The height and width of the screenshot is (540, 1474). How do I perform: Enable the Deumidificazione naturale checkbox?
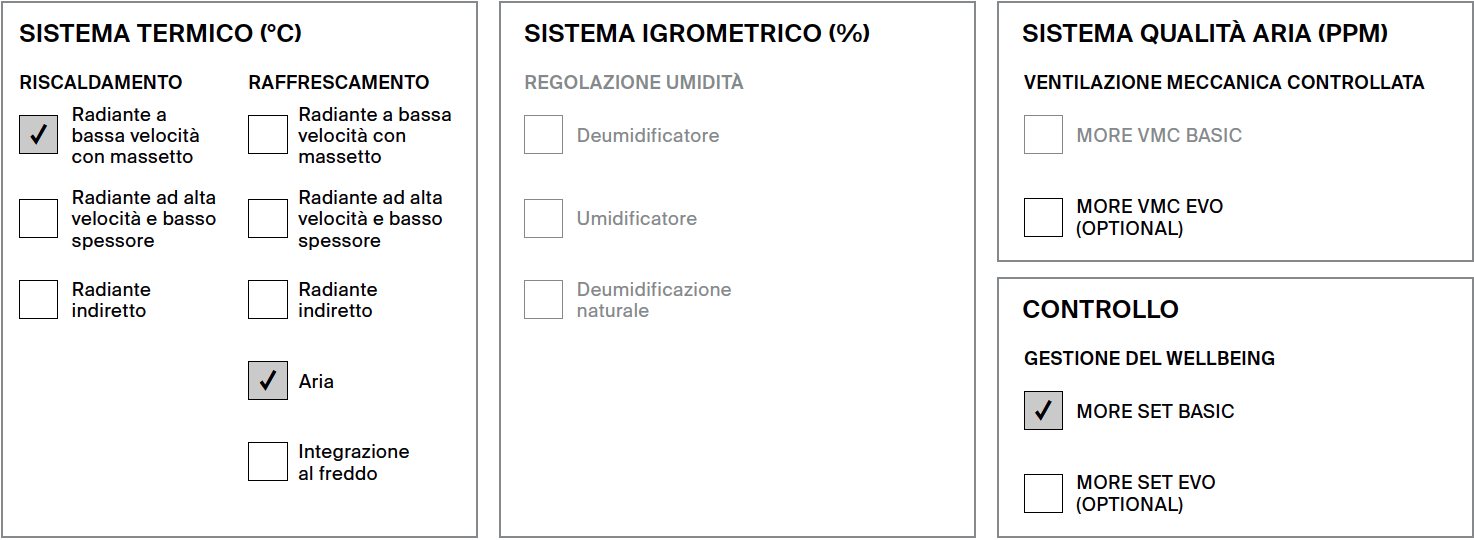point(543,299)
